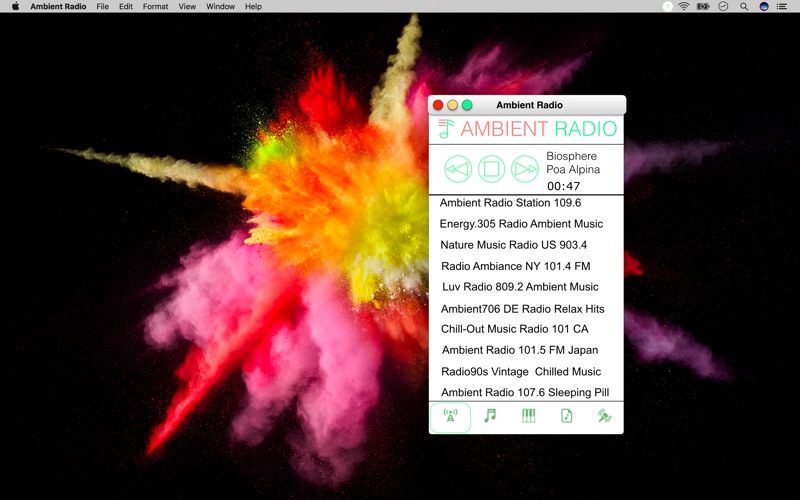Open Notification Center list icon
Image resolution: width=800 pixels, height=500 pixels.
(x=782, y=6)
